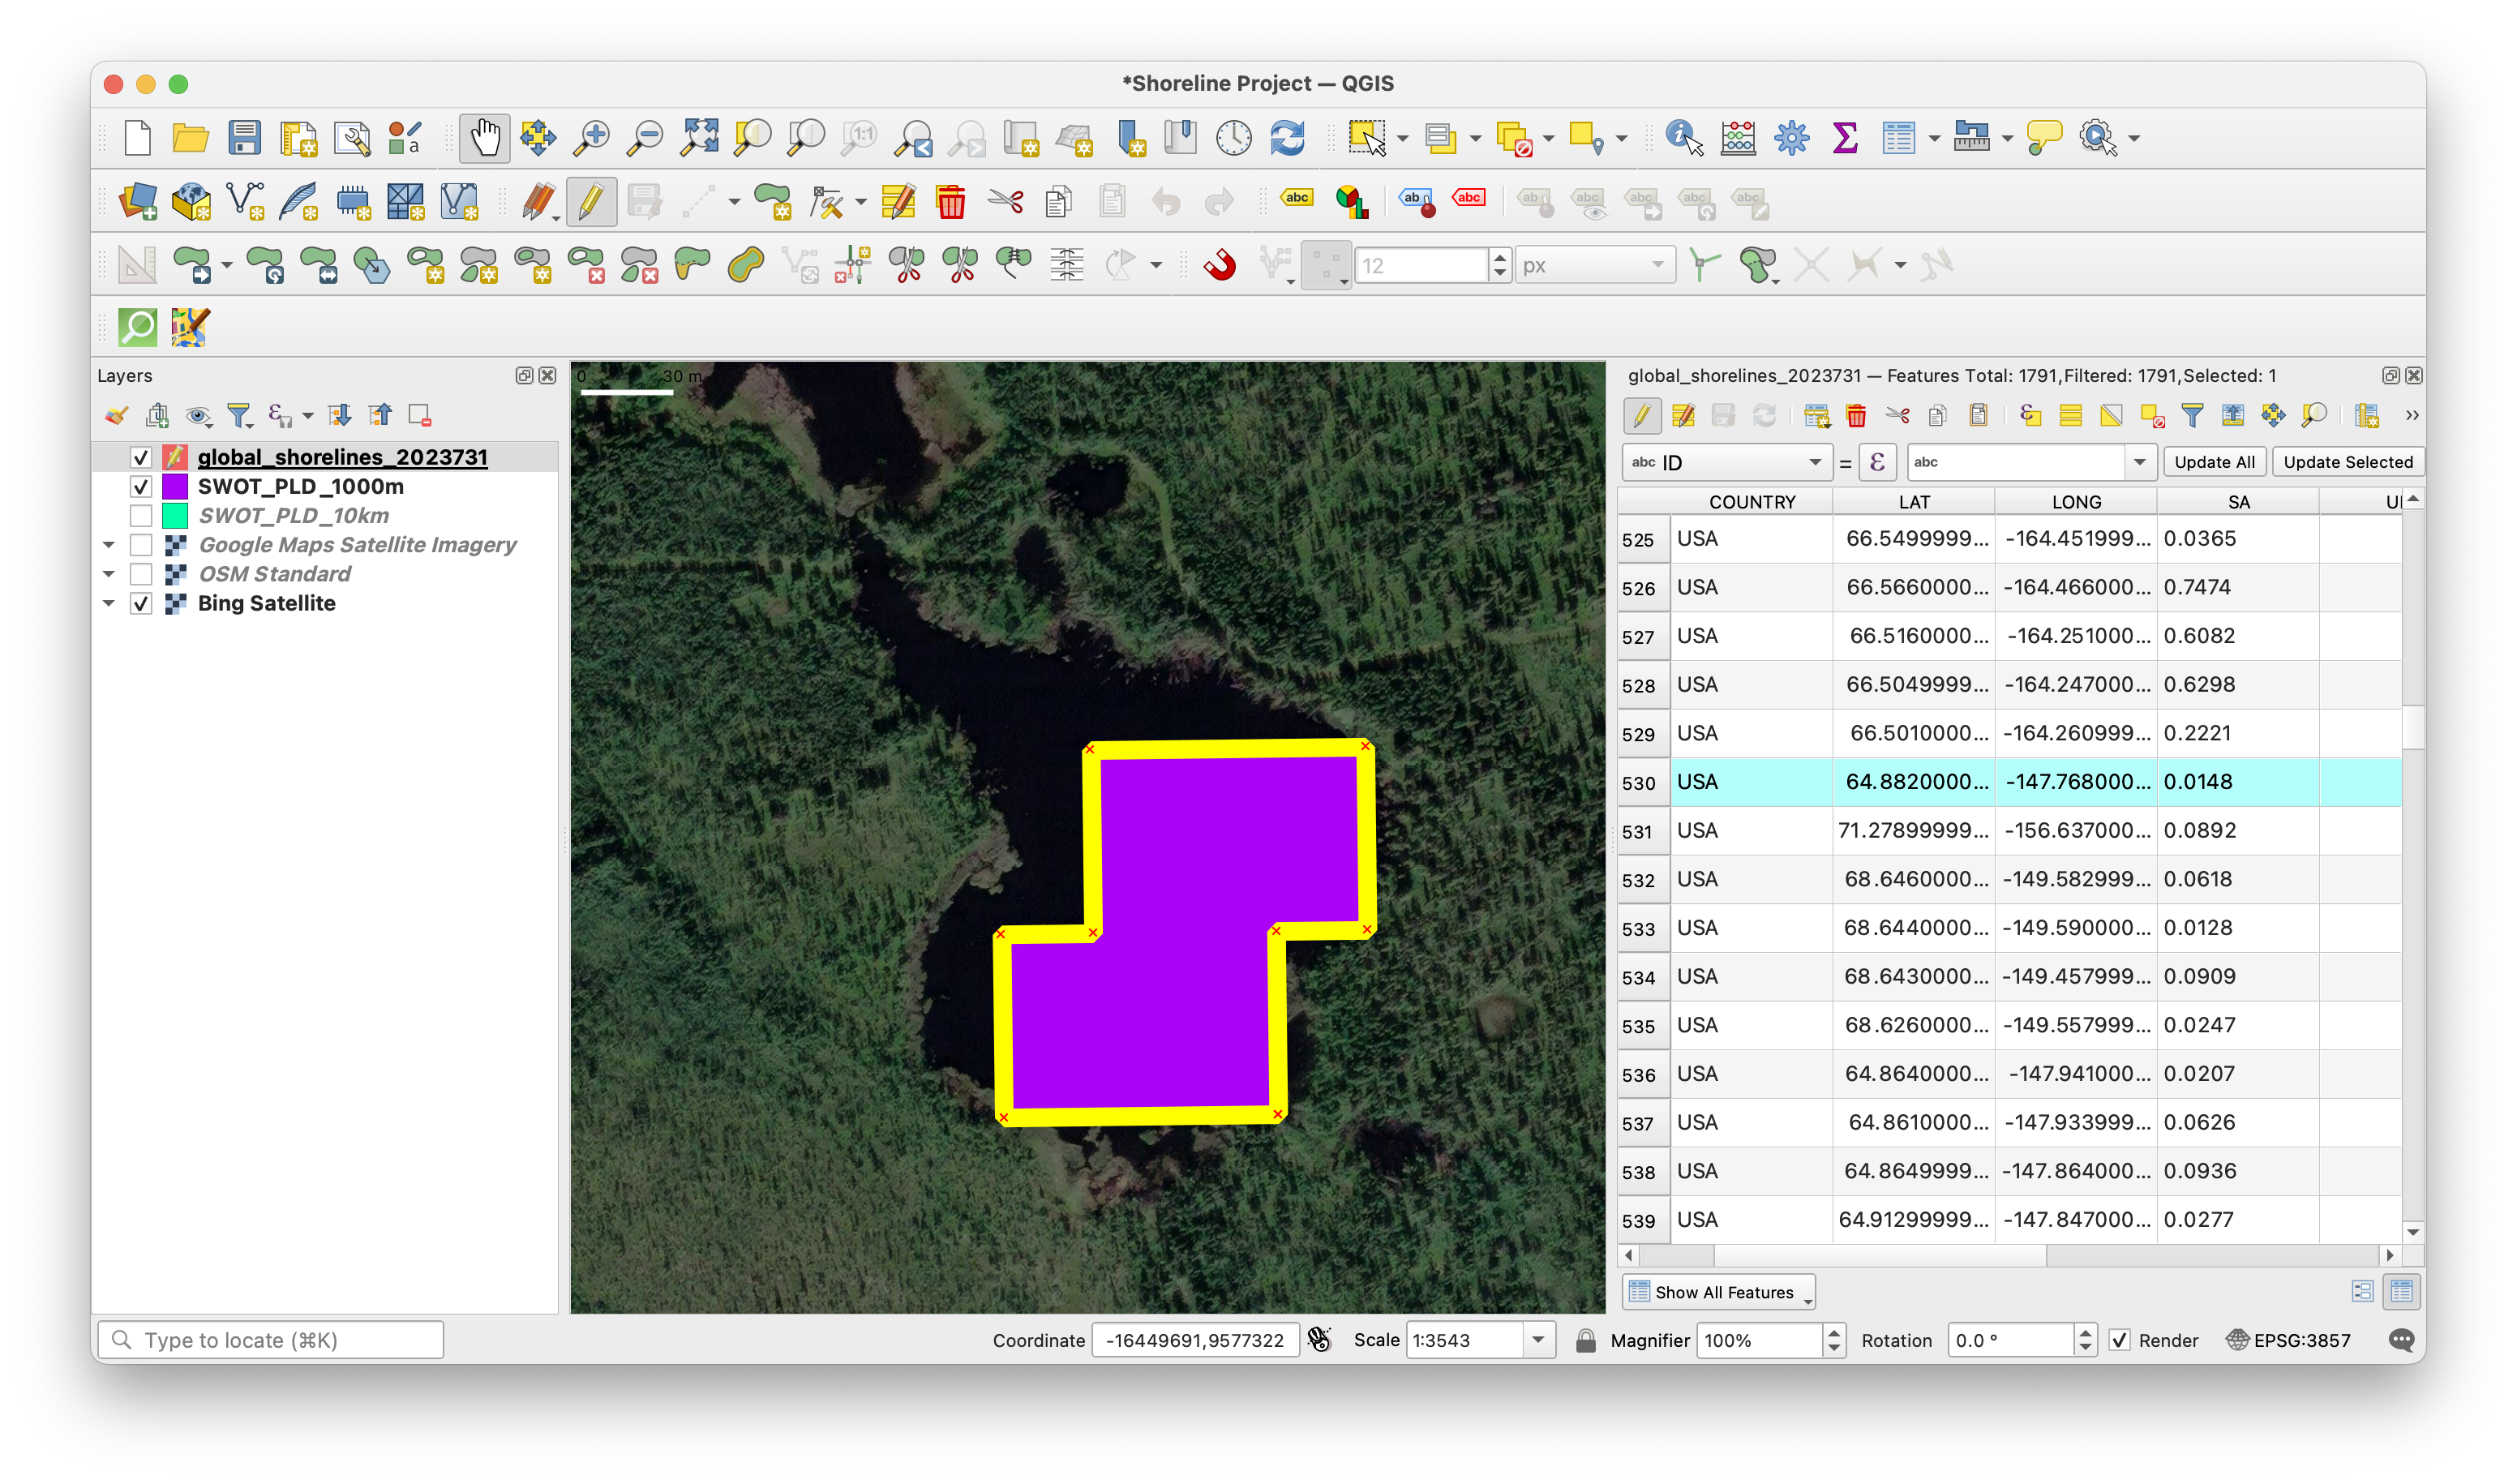Click the Refresh map icon
This screenshot has width=2517, height=1484.
tap(1287, 137)
